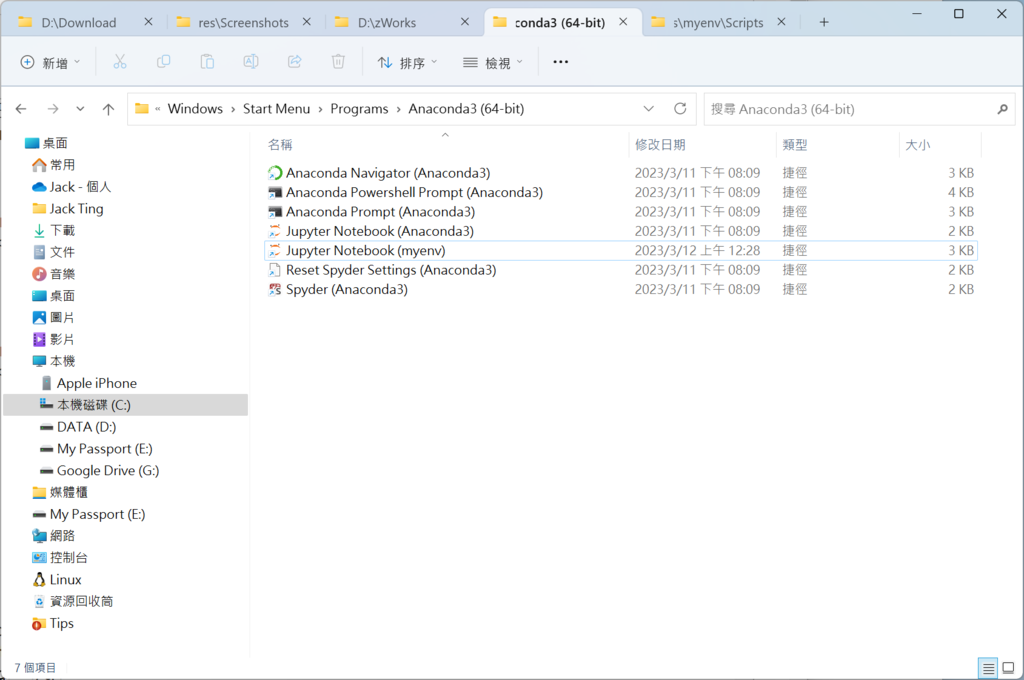Click Windows in the breadcrumb path
The width and height of the screenshot is (1024, 680).
[x=195, y=109]
